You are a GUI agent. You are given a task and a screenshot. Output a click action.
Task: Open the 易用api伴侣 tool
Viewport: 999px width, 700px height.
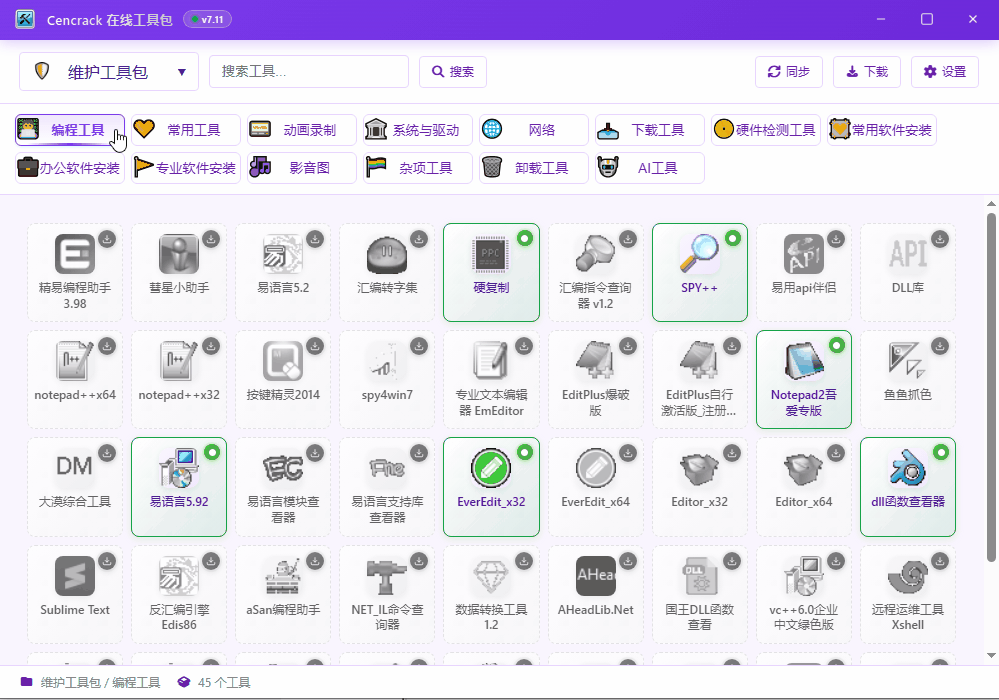click(803, 273)
